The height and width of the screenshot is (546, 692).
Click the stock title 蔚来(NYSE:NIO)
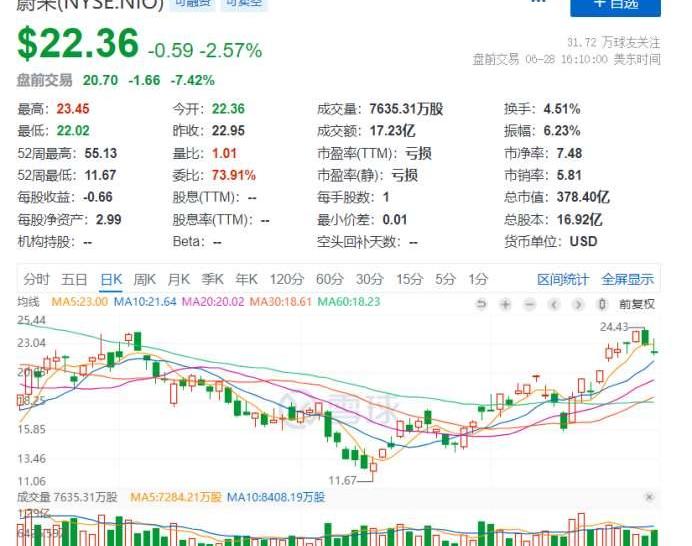pos(90,4)
